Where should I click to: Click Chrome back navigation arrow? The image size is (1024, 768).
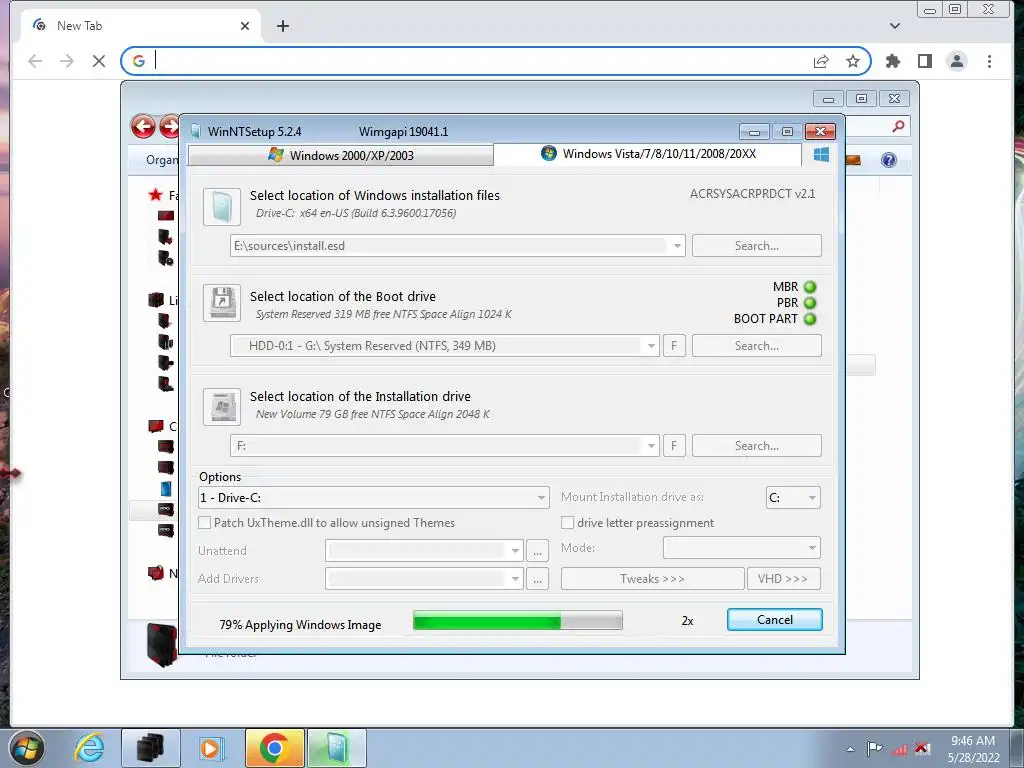point(35,61)
